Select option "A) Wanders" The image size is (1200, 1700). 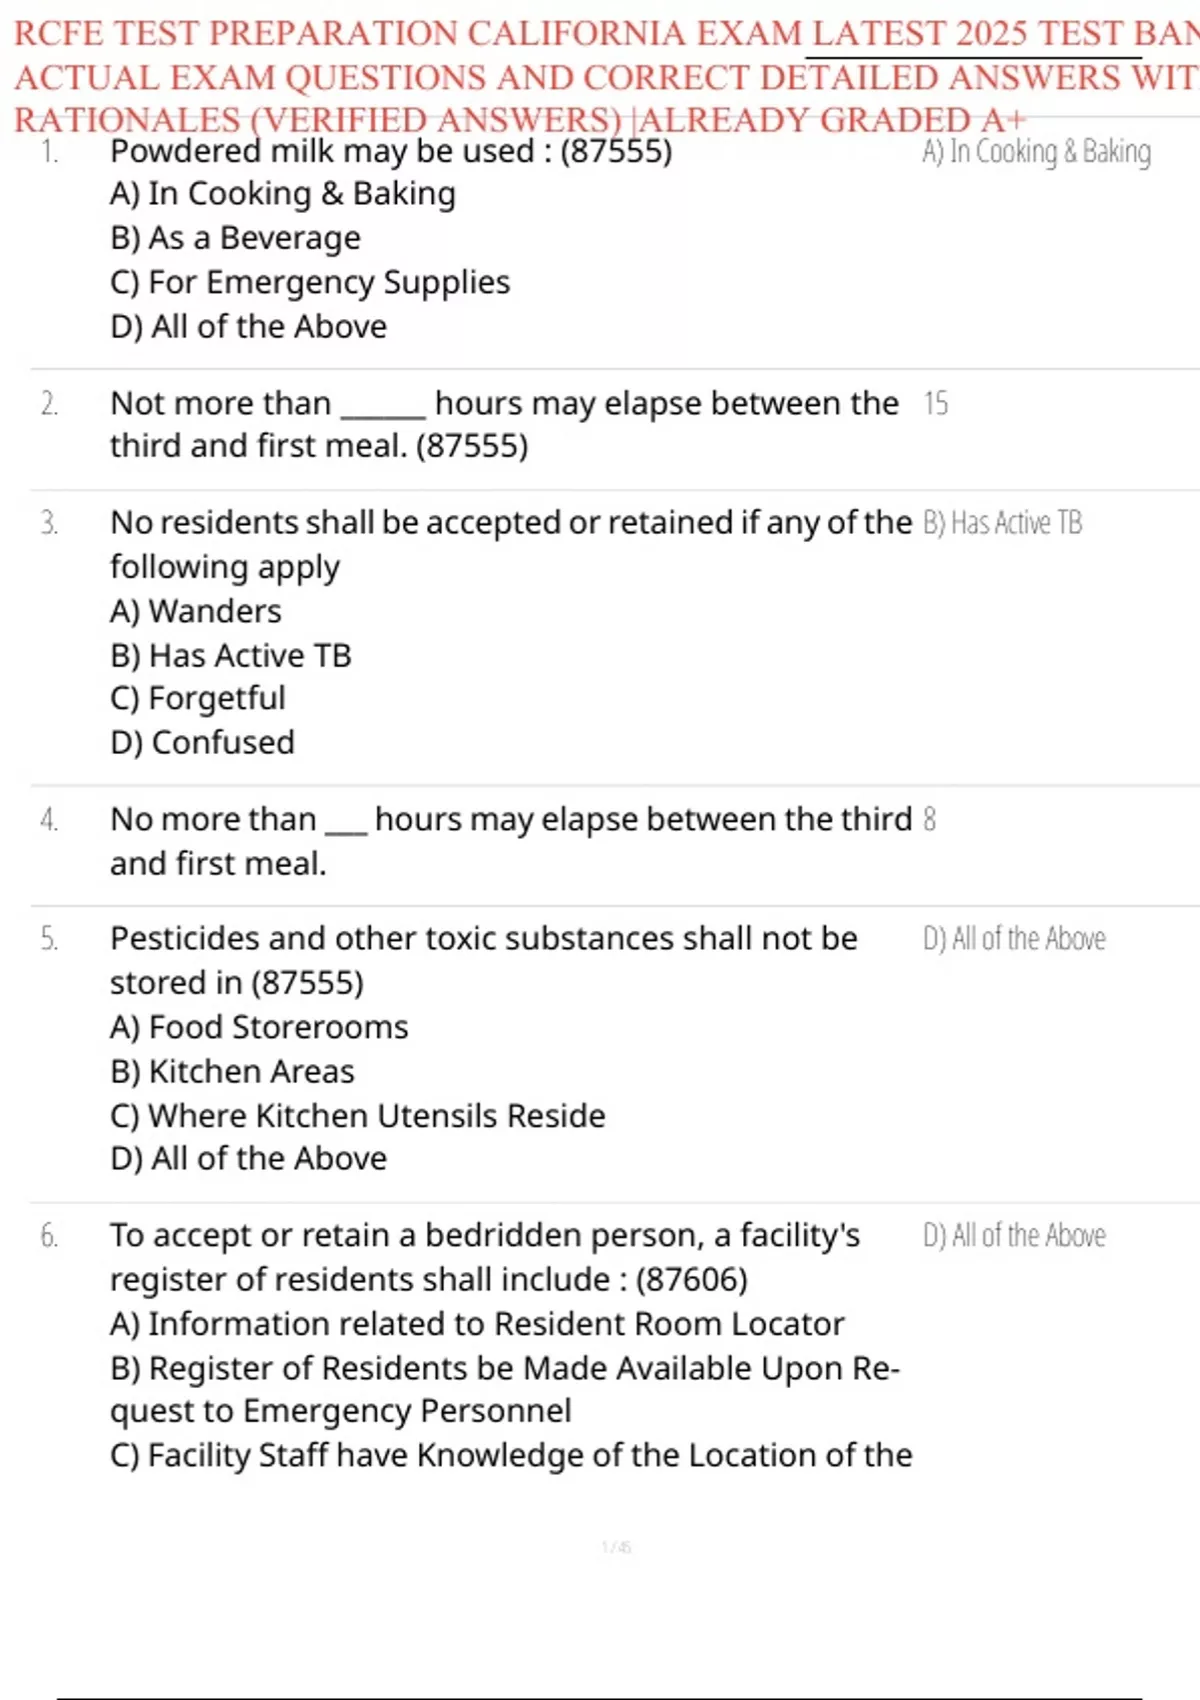click(196, 611)
